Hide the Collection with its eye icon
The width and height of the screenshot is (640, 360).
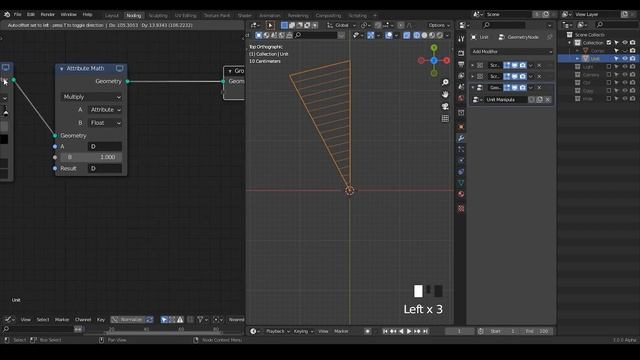(625, 43)
